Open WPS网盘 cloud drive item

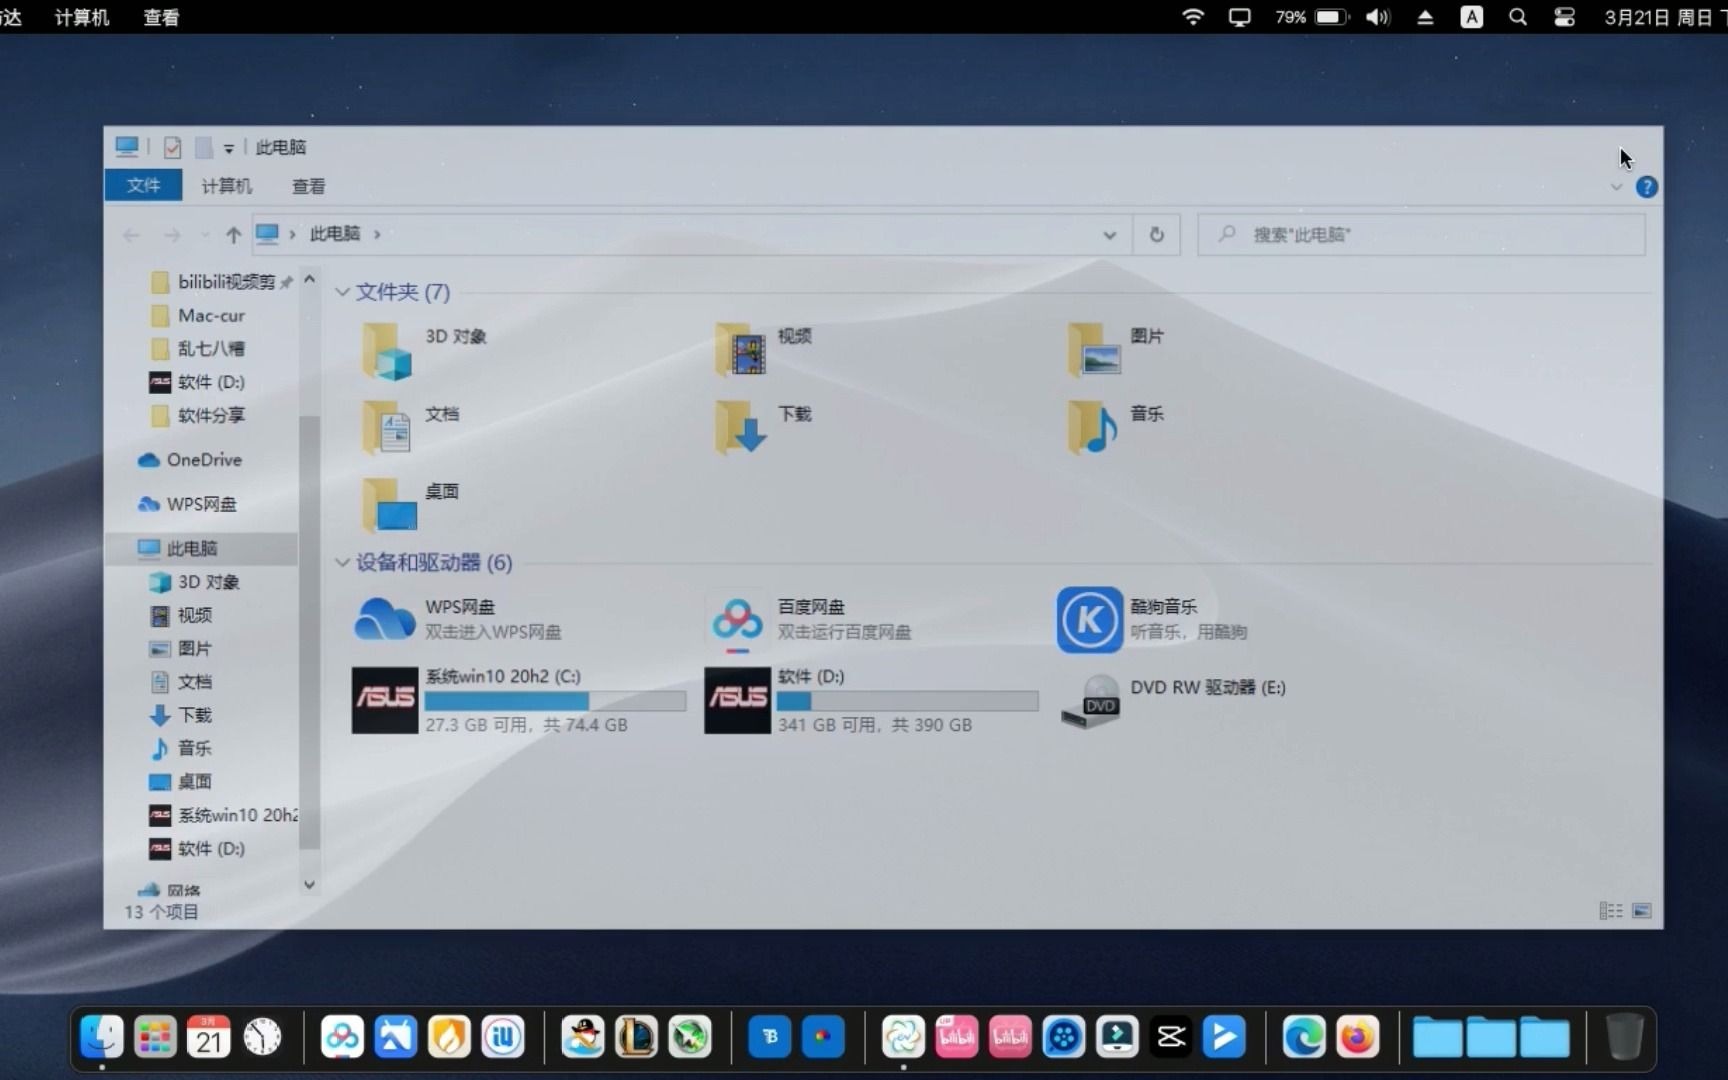pyautogui.click(x=458, y=619)
